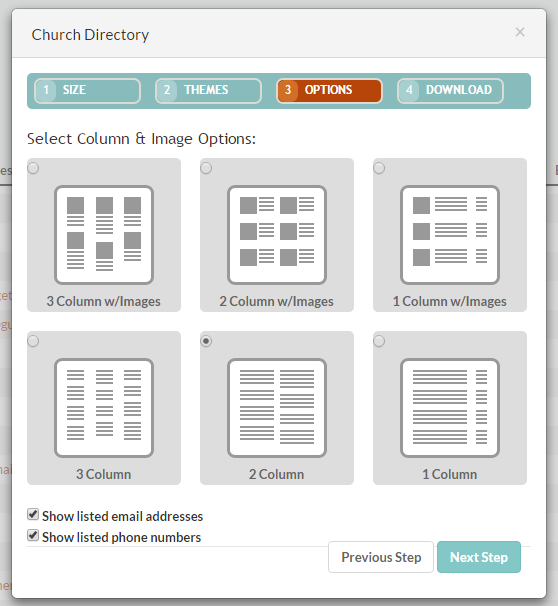Close the Church Directory dialog
Screen dimensions: 558x606
click(520, 32)
